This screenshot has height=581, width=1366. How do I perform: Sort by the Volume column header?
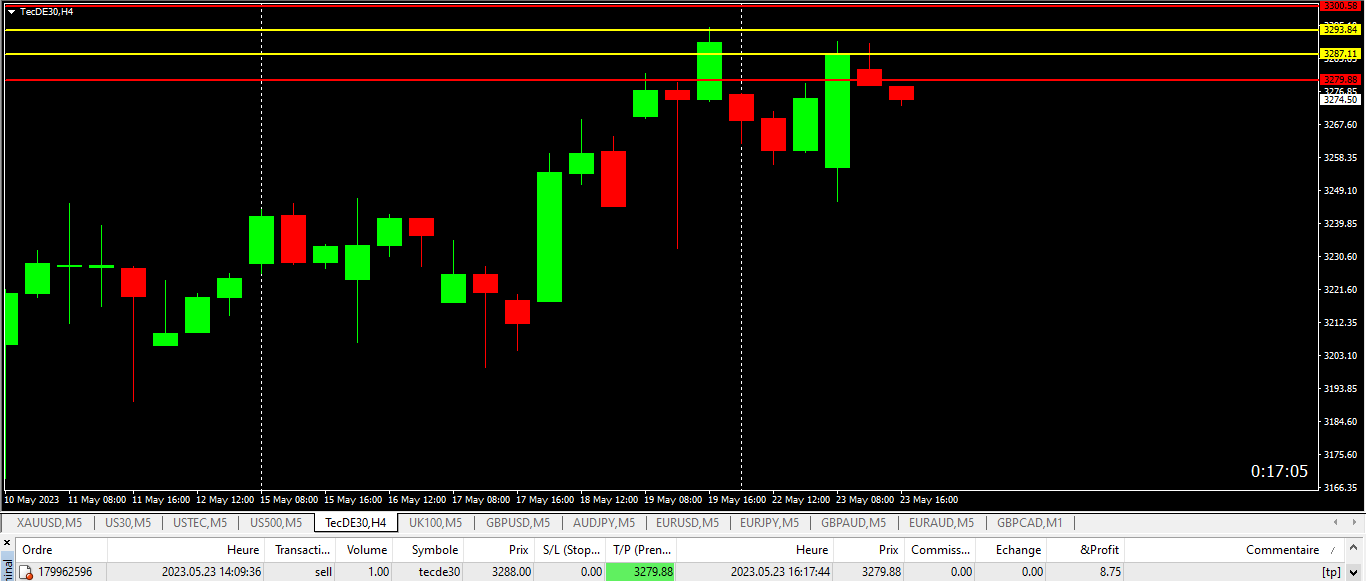point(365,550)
